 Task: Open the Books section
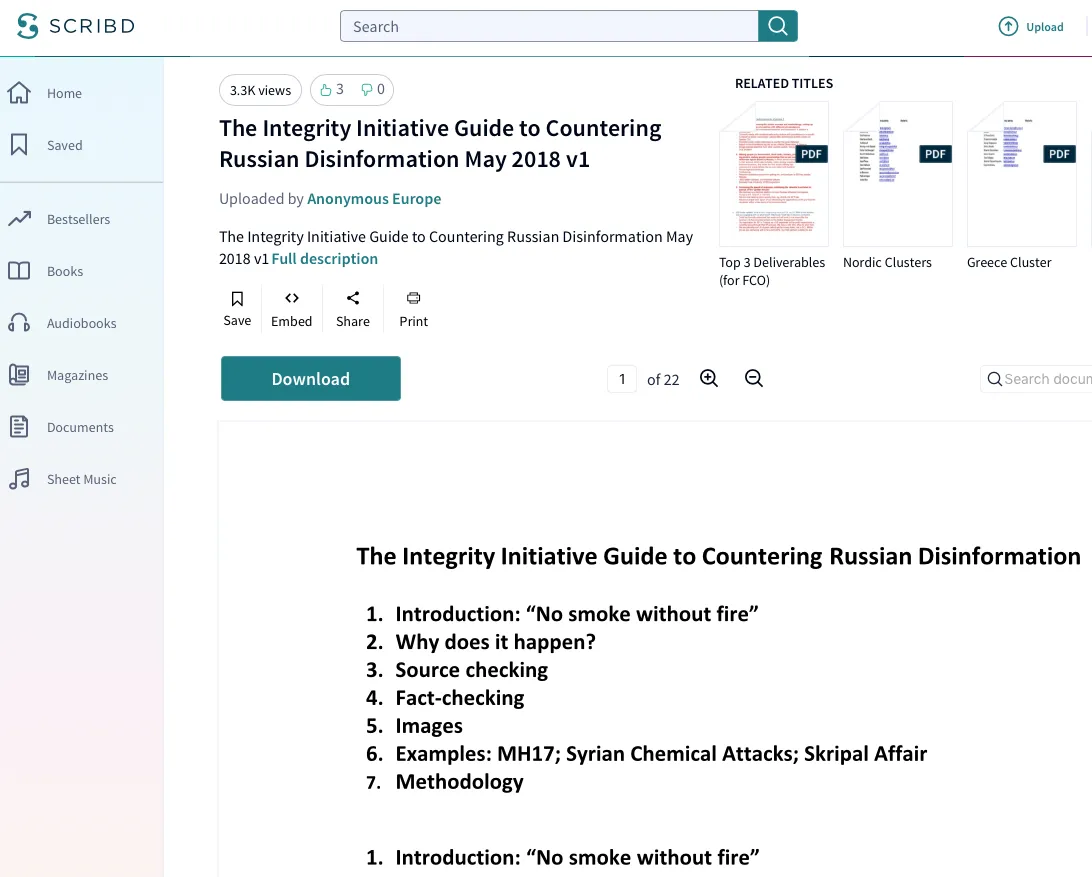click(65, 272)
